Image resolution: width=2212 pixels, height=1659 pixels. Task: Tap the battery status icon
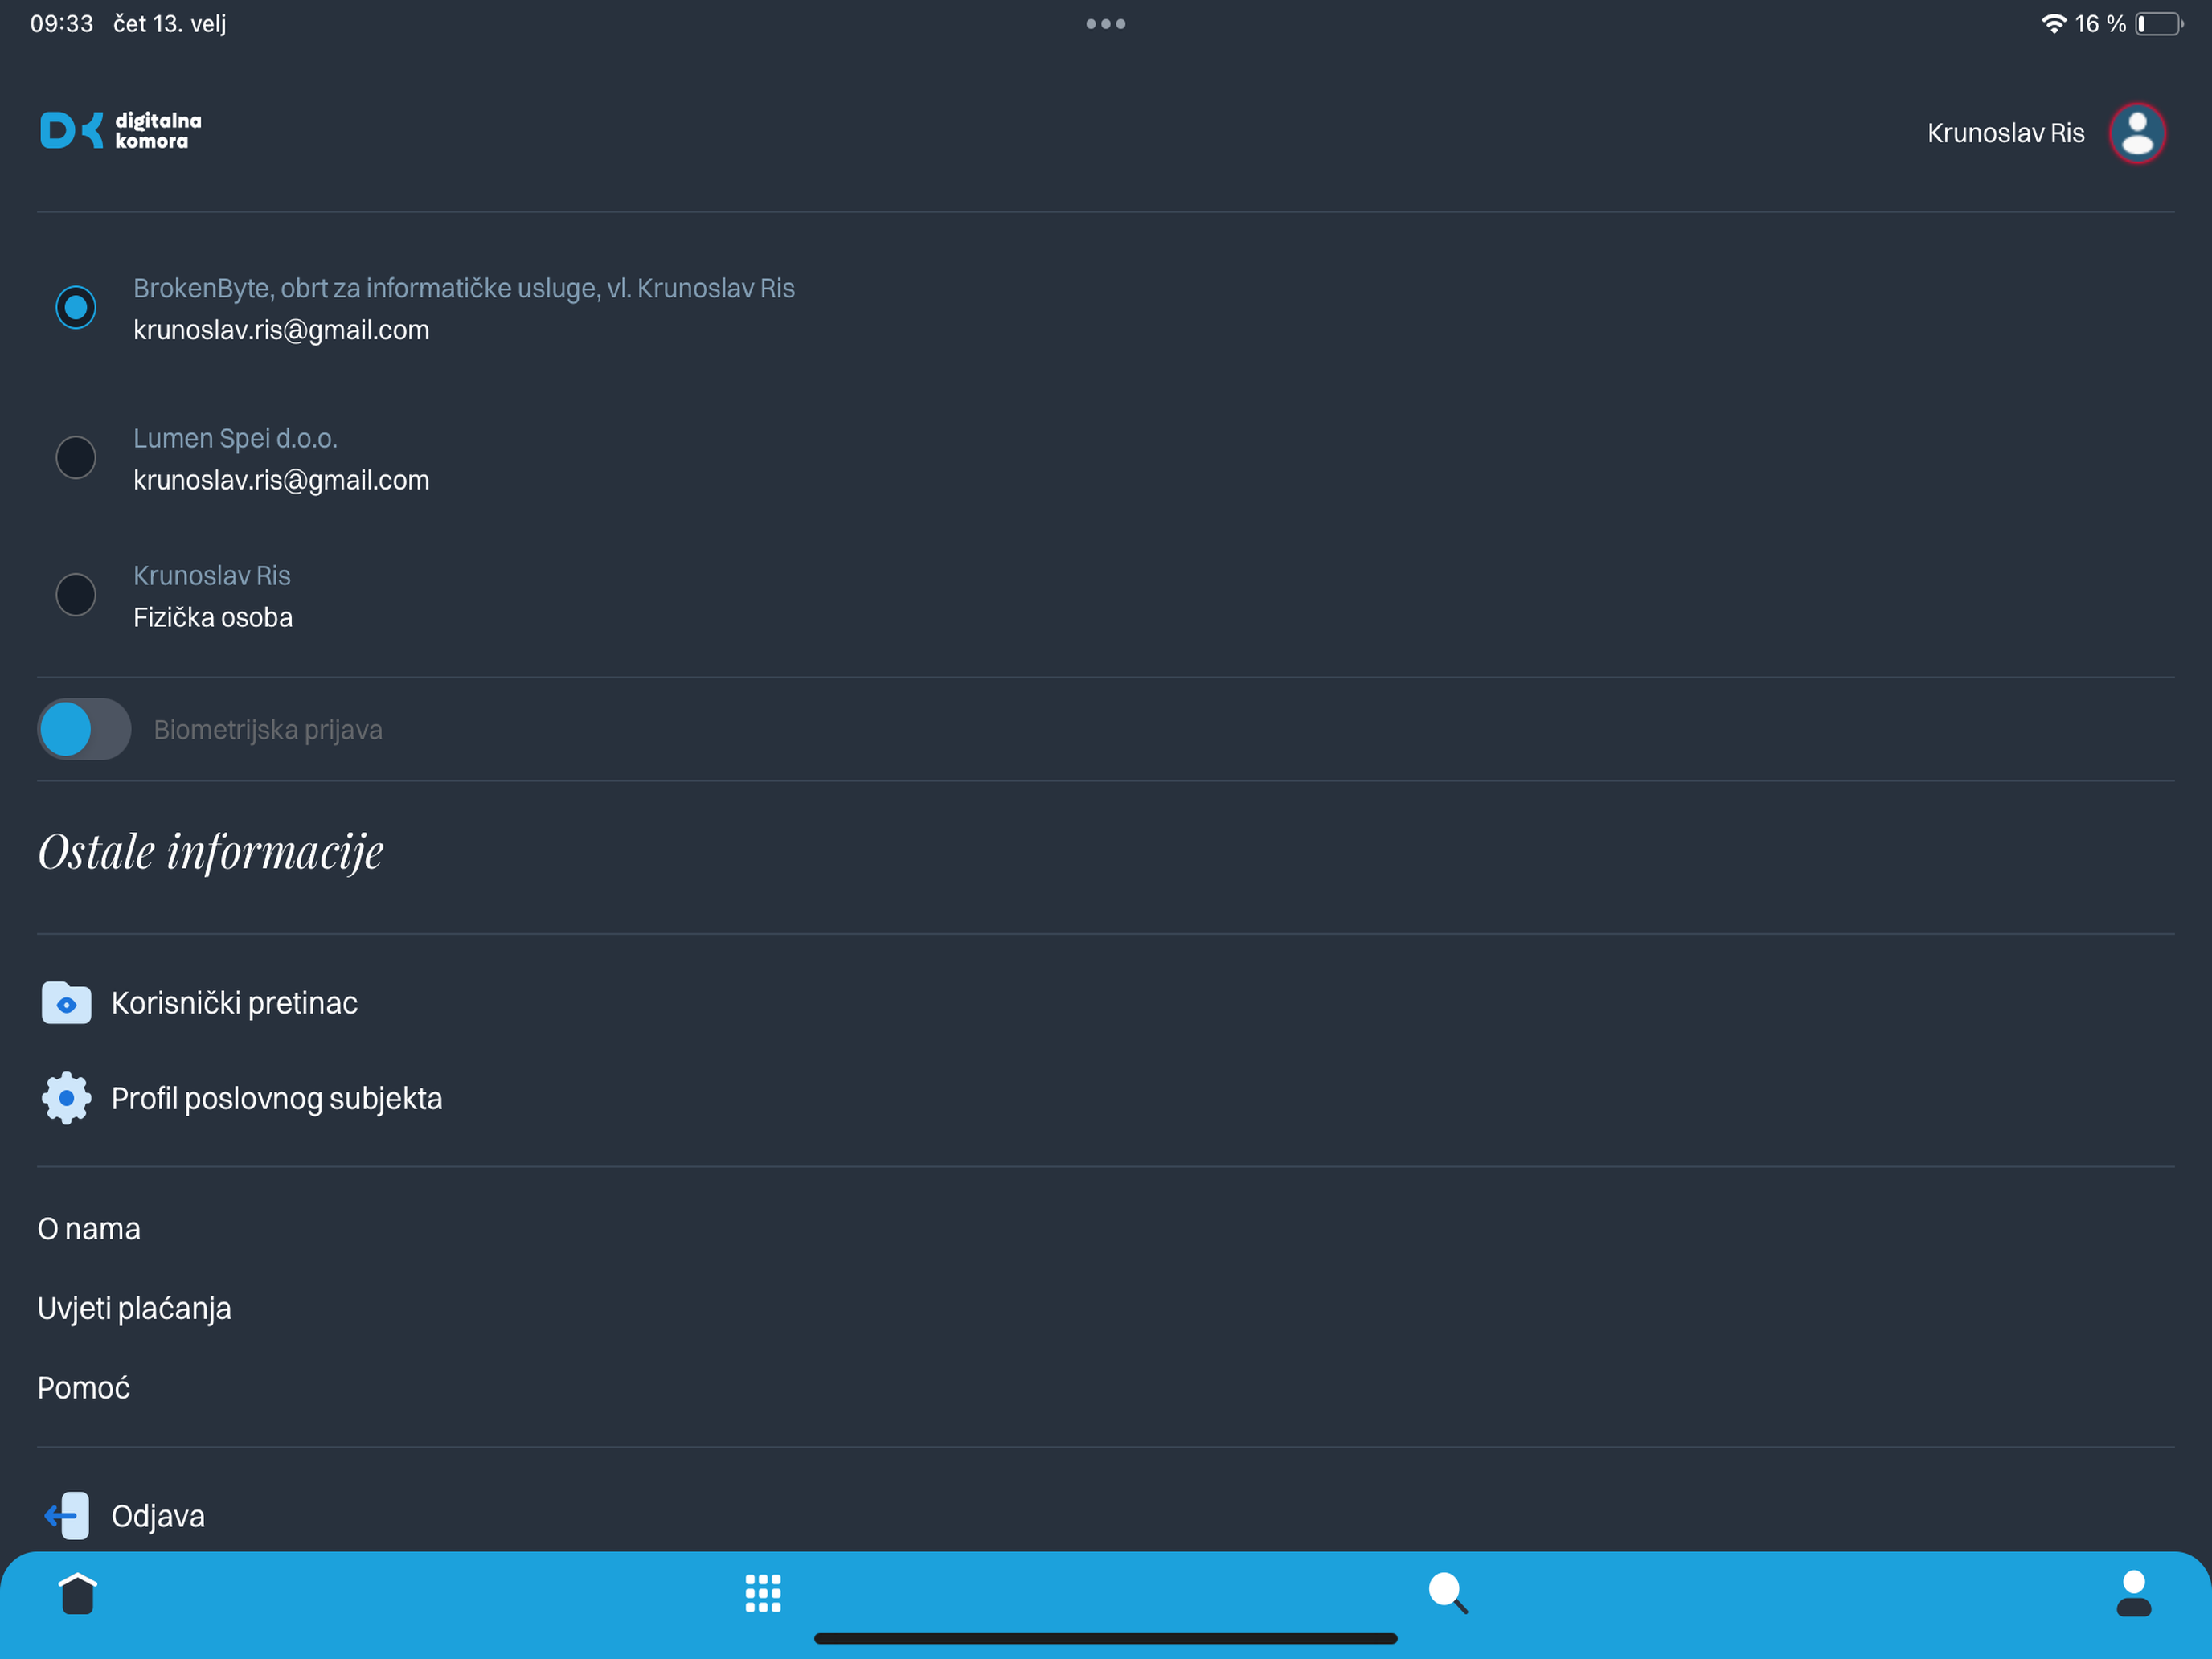[x=2158, y=24]
